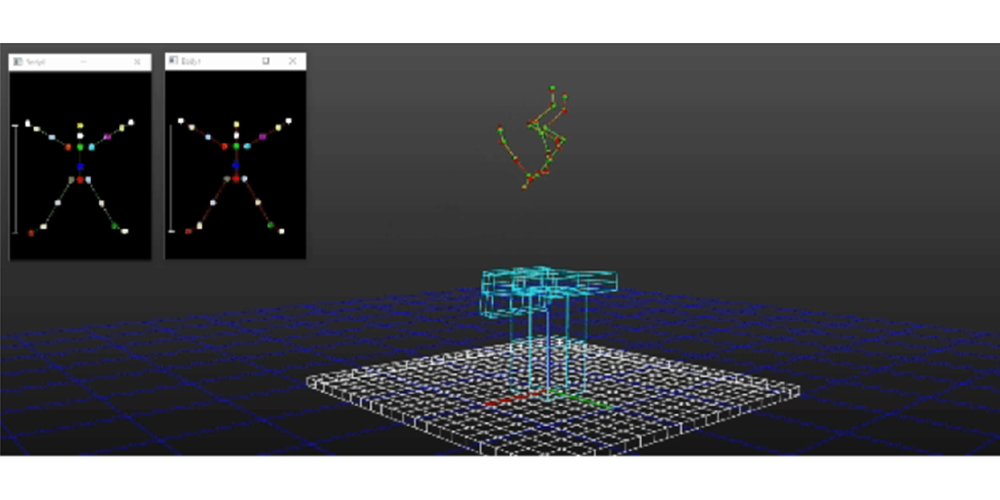Pick the yellow head marker in green-limbed skeleton window
Viewport: 1000px width, 500px height.
[80, 126]
